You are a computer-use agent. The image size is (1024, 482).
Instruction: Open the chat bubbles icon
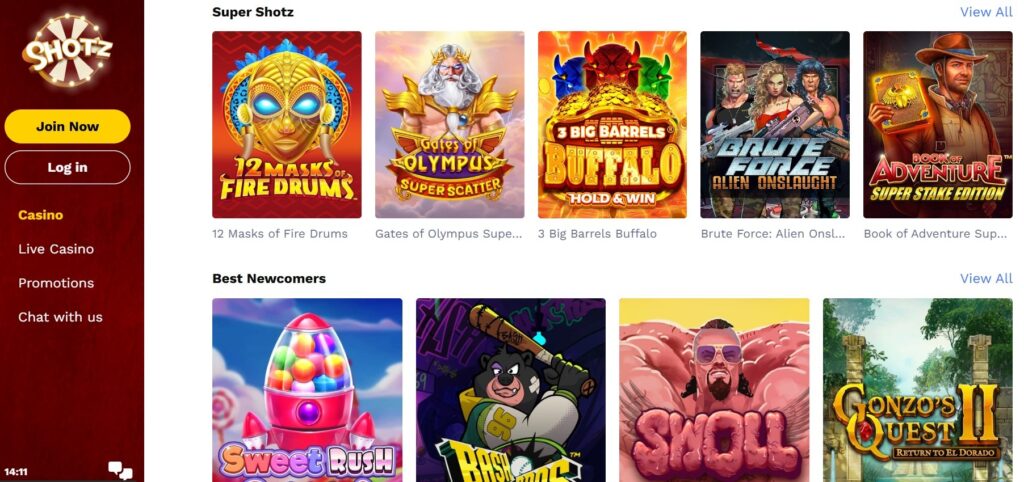coord(120,470)
